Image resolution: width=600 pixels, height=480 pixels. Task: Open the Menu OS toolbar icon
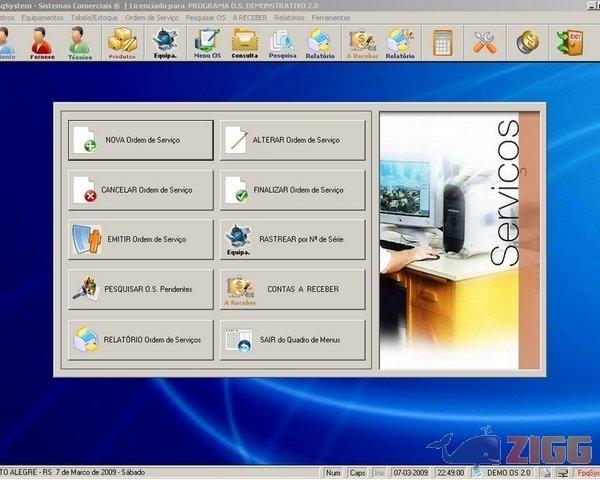click(207, 43)
